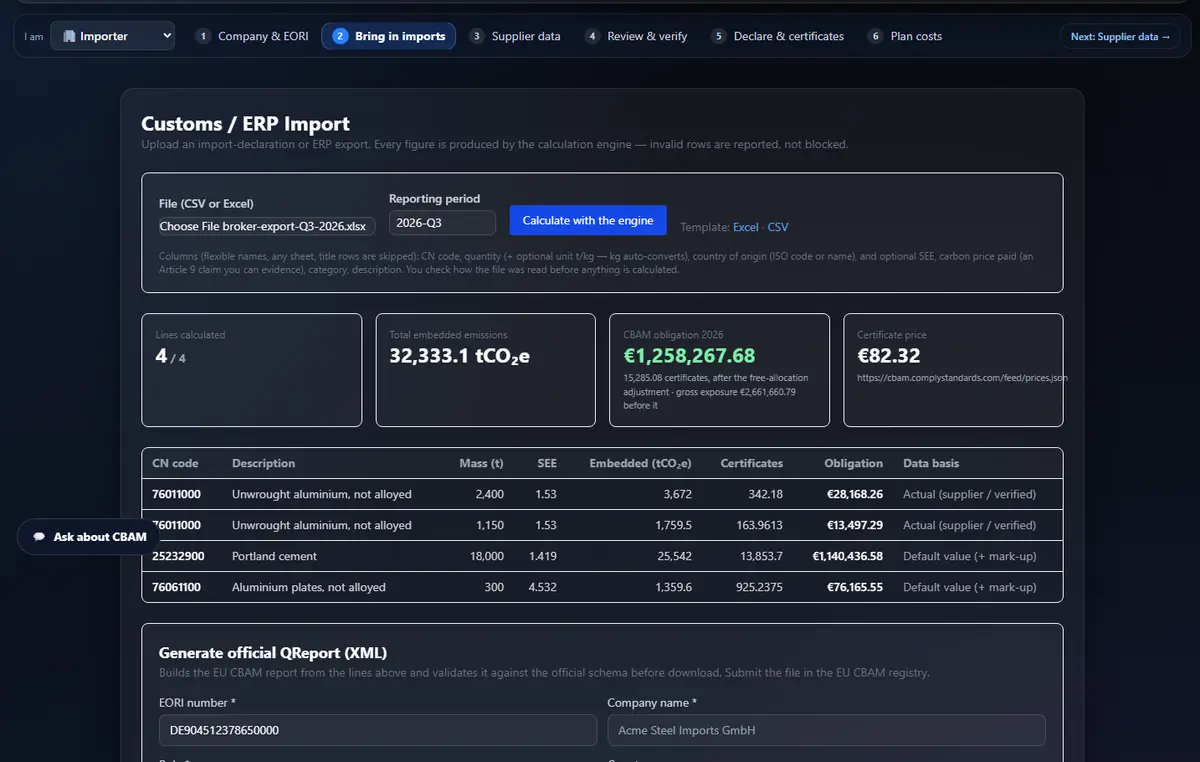The image size is (1200, 762).
Task: Click the Mass (t) column header
Action: click(x=481, y=463)
